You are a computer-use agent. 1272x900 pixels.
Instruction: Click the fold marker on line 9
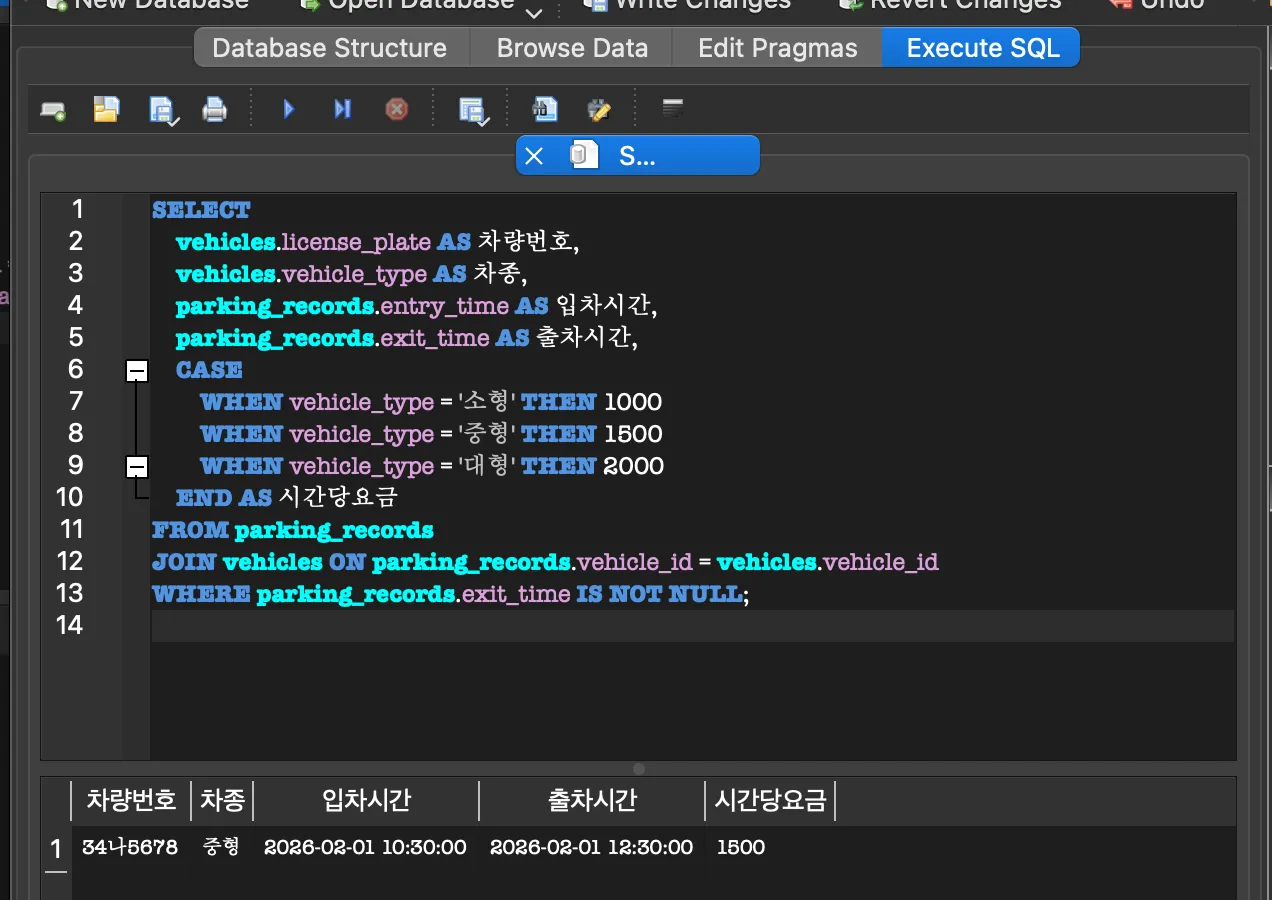pyautogui.click(x=137, y=467)
